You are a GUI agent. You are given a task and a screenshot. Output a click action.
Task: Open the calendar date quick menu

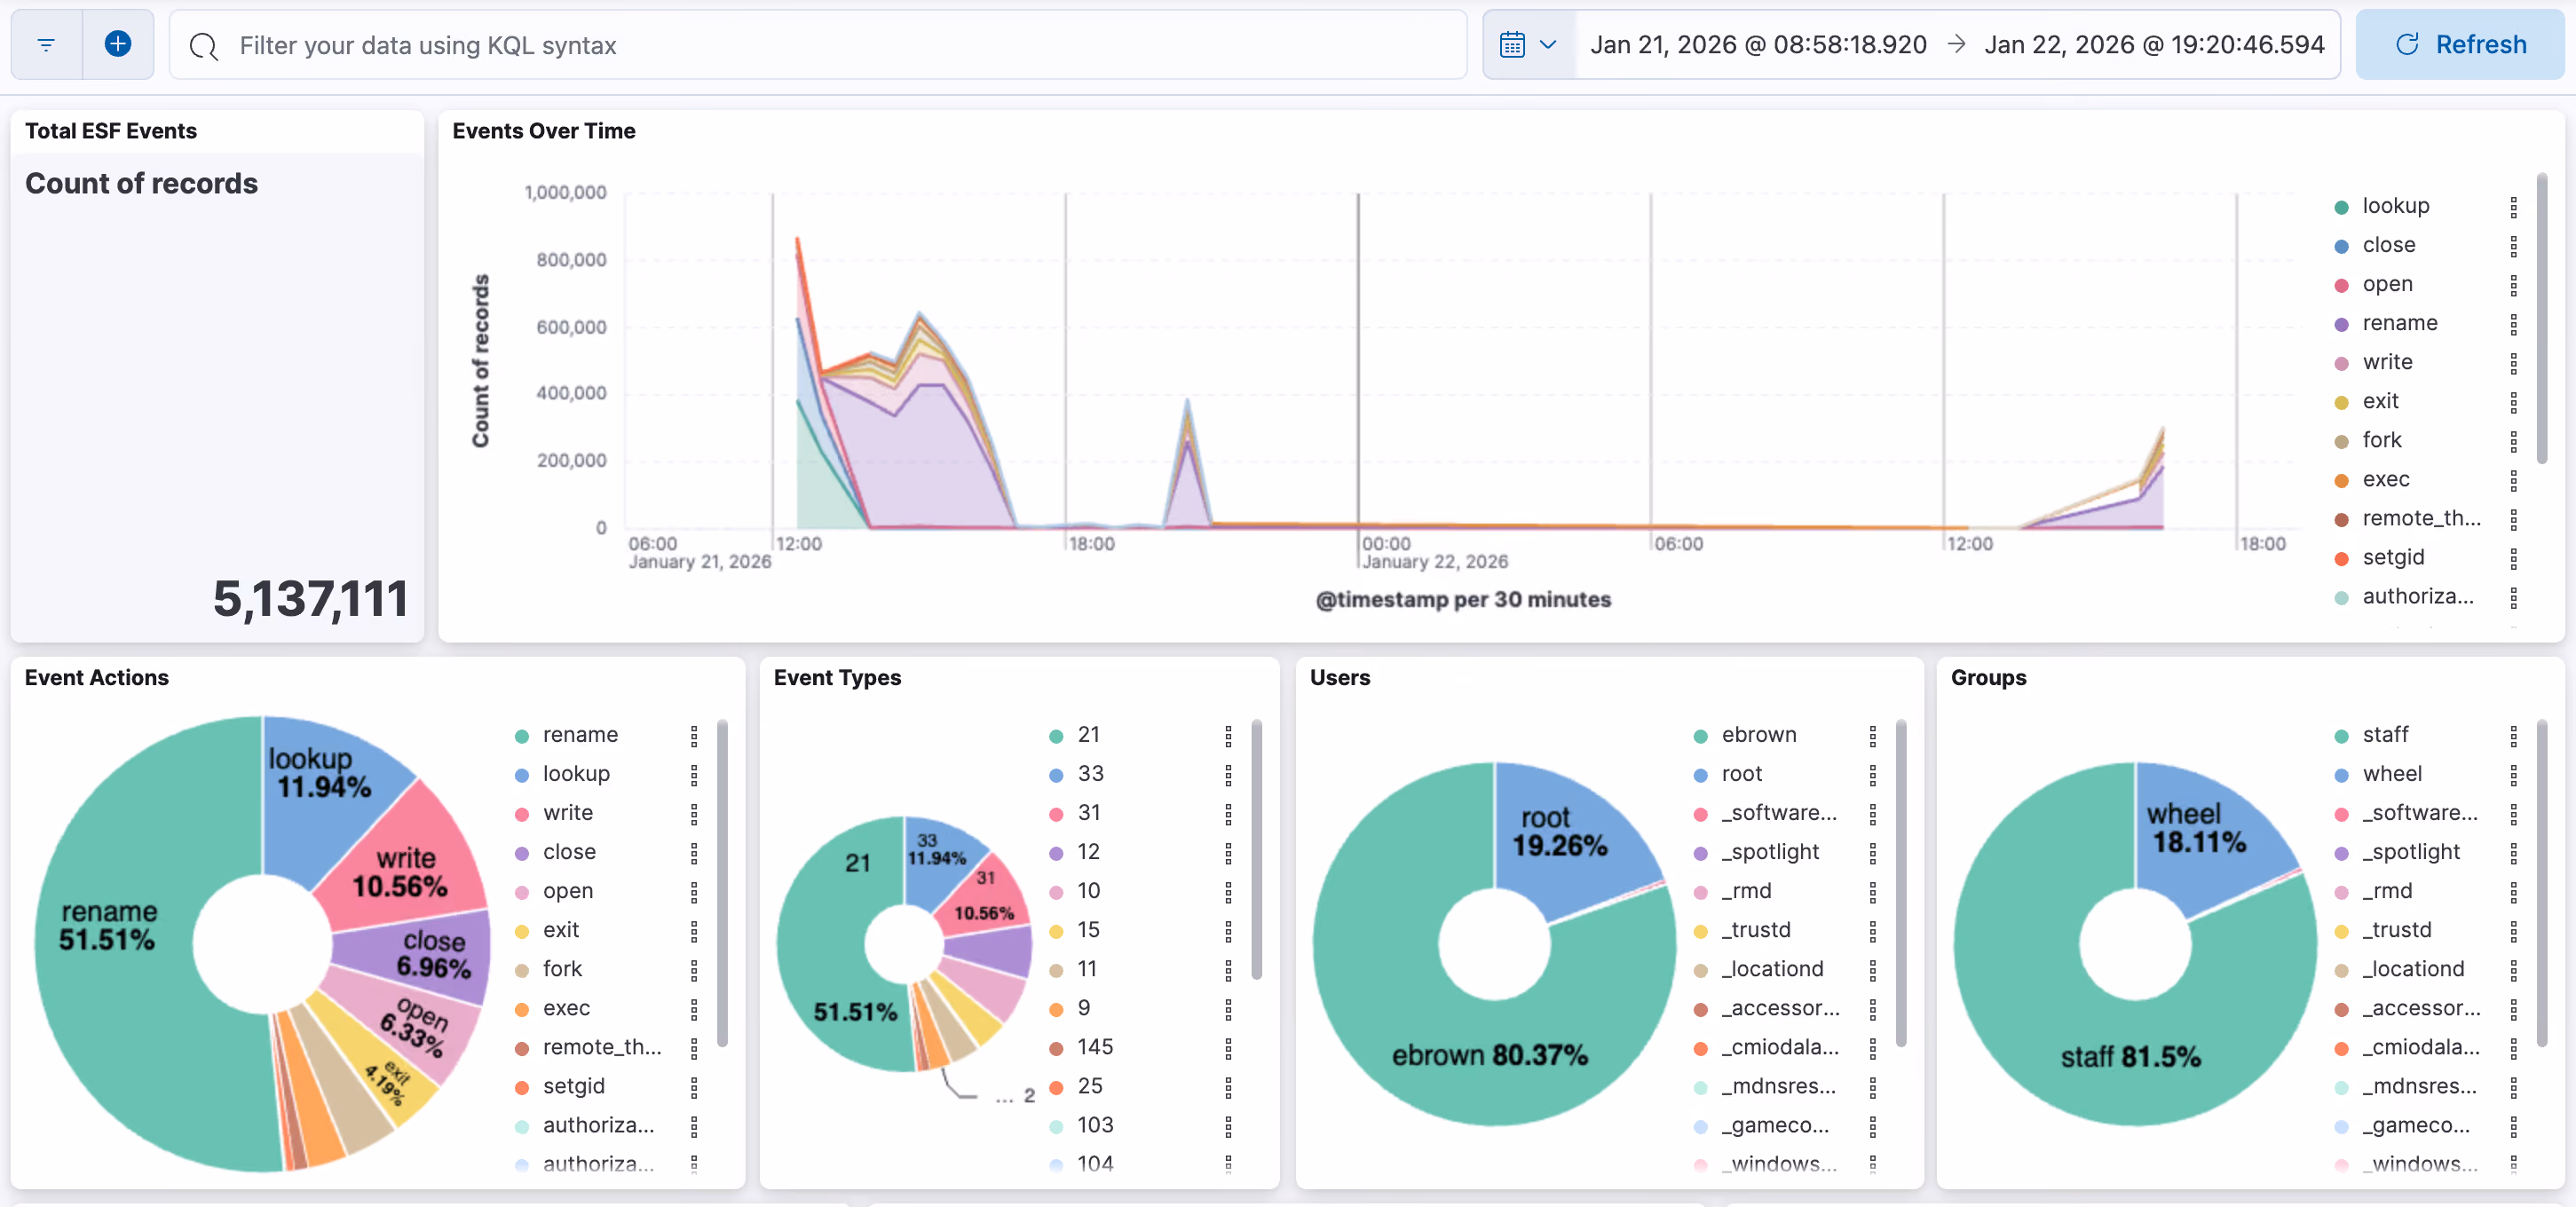(1529, 45)
